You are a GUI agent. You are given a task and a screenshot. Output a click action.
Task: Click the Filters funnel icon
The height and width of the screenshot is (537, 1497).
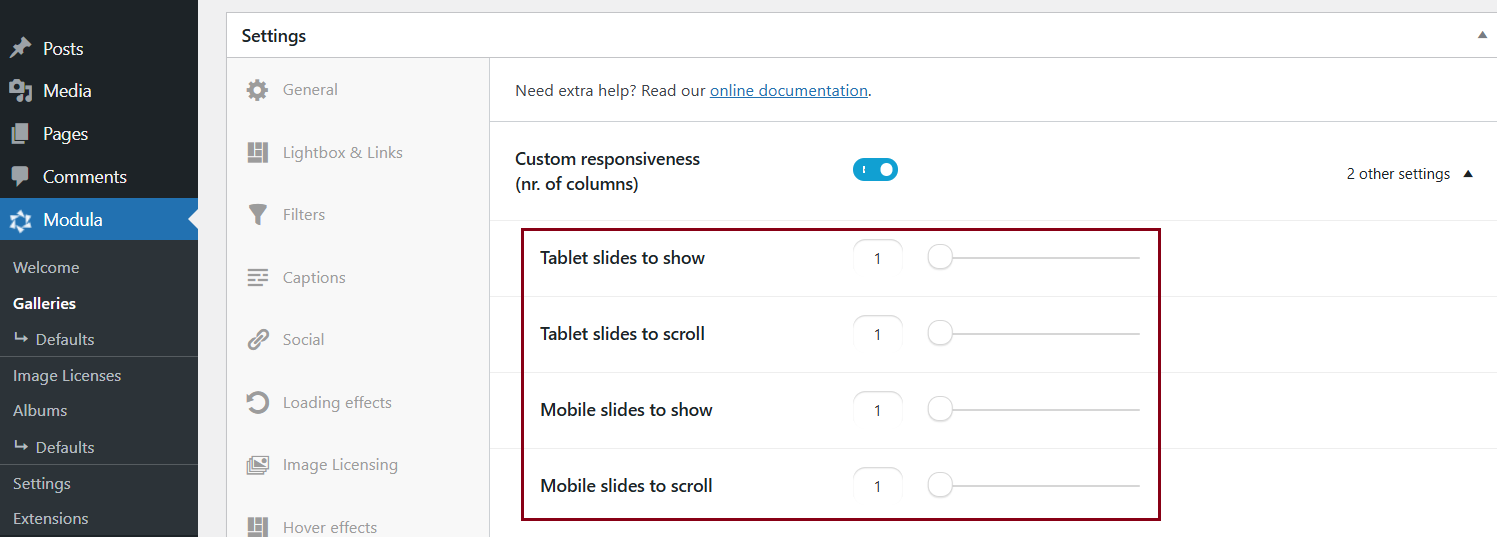pos(257,215)
